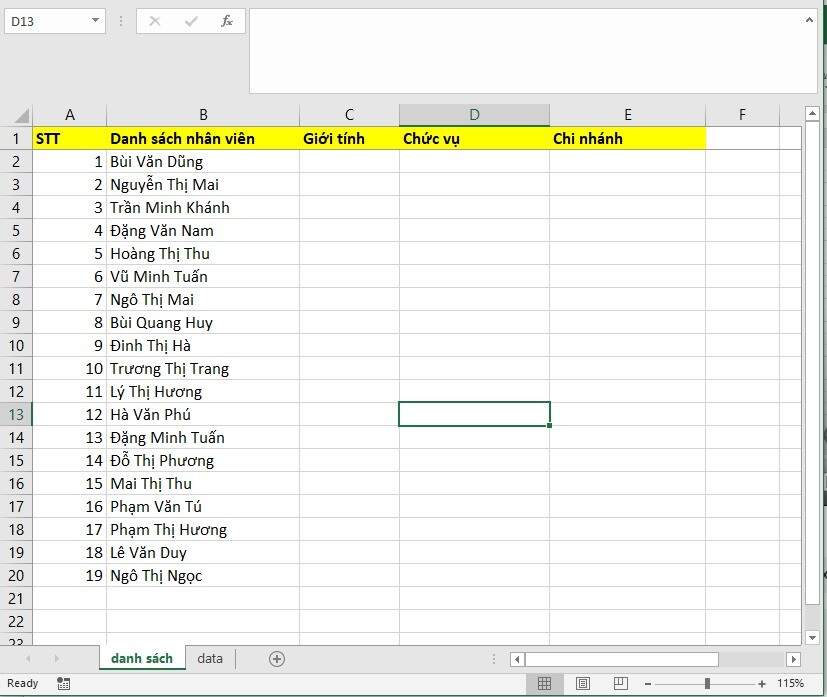This screenshot has width=827, height=697.
Task: Switch to the data sheet tab
Action: [209, 658]
